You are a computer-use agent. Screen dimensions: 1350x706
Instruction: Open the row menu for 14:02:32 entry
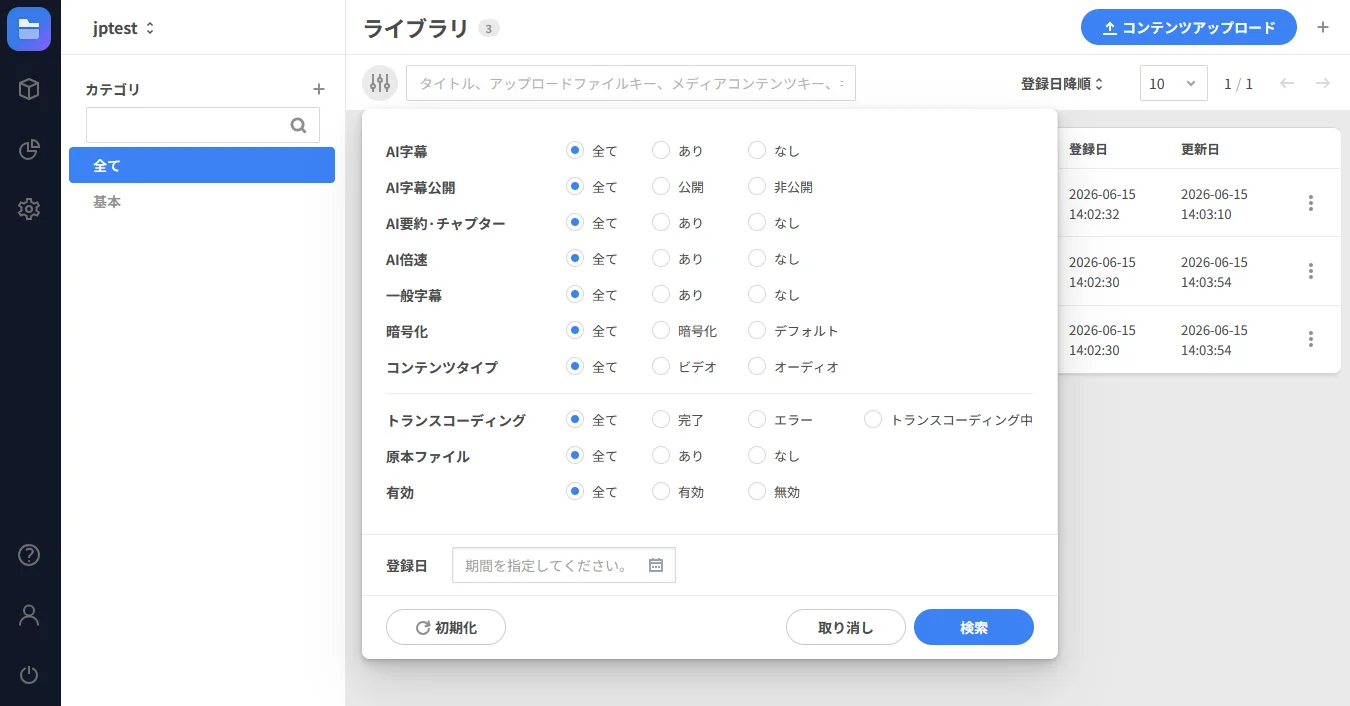point(1311,203)
